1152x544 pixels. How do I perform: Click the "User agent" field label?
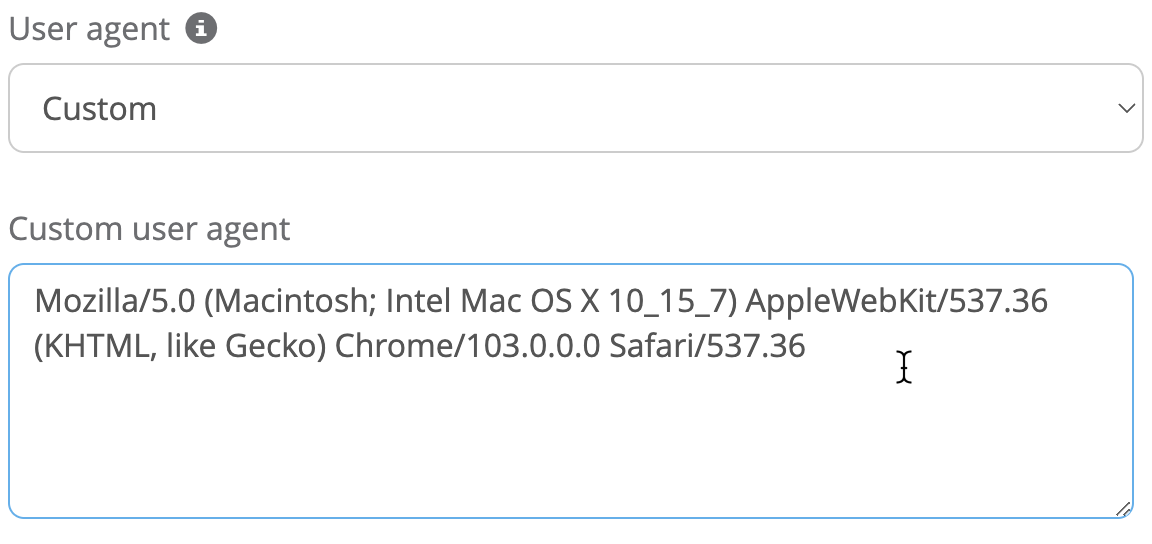(x=90, y=29)
